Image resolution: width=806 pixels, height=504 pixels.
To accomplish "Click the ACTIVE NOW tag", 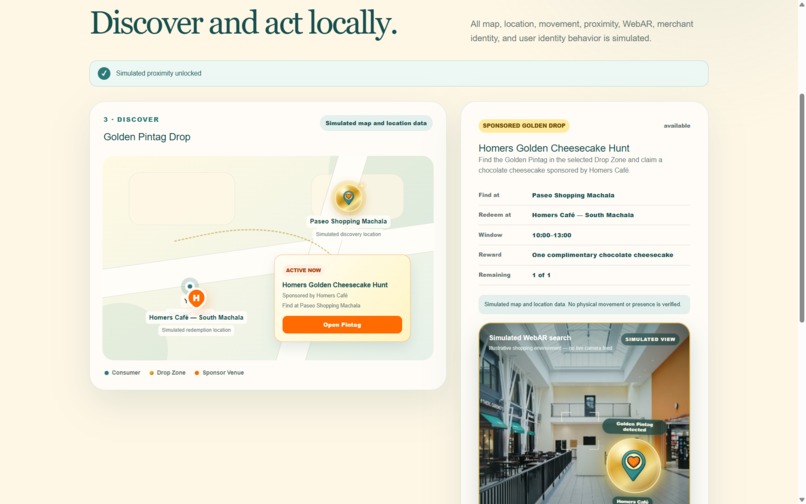I will coord(303,270).
